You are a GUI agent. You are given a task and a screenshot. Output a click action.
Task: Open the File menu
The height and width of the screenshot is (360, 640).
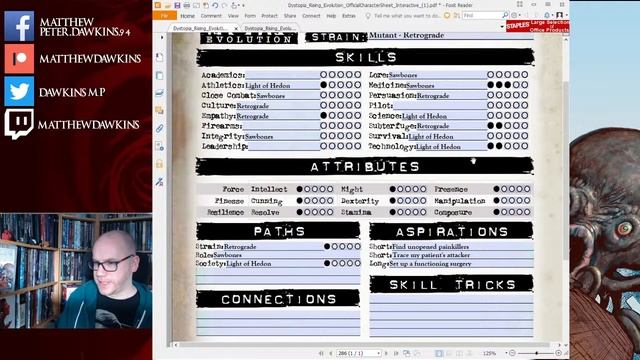(164, 16)
